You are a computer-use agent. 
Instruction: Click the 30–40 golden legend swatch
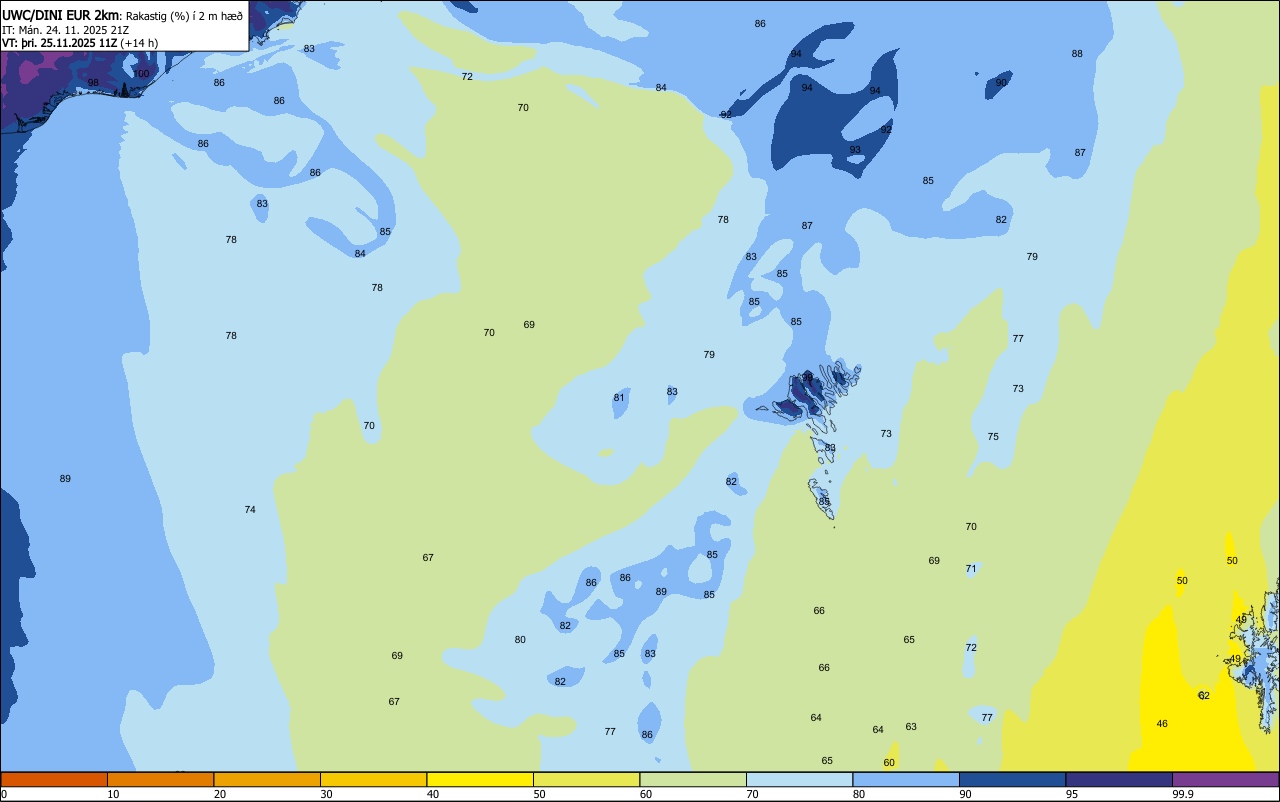point(373,779)
